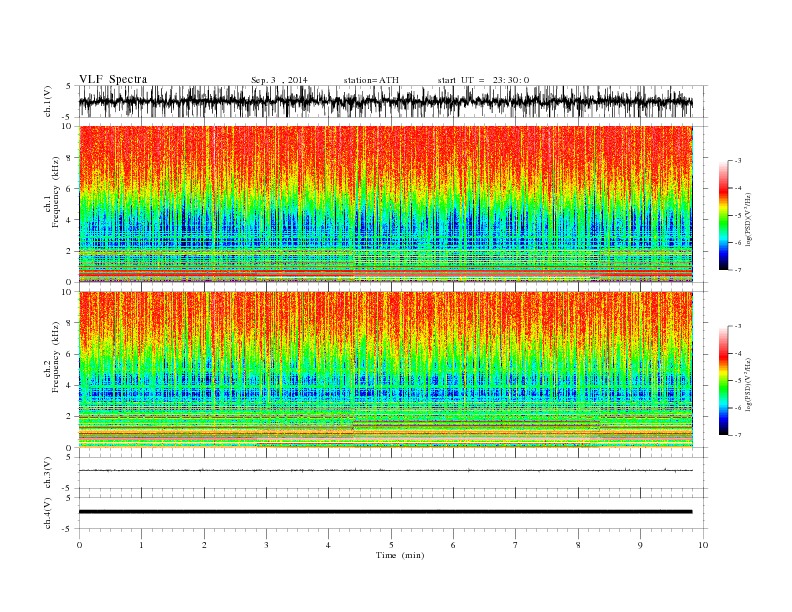Click the time axis tick label "2"

[x=204, y=545]
